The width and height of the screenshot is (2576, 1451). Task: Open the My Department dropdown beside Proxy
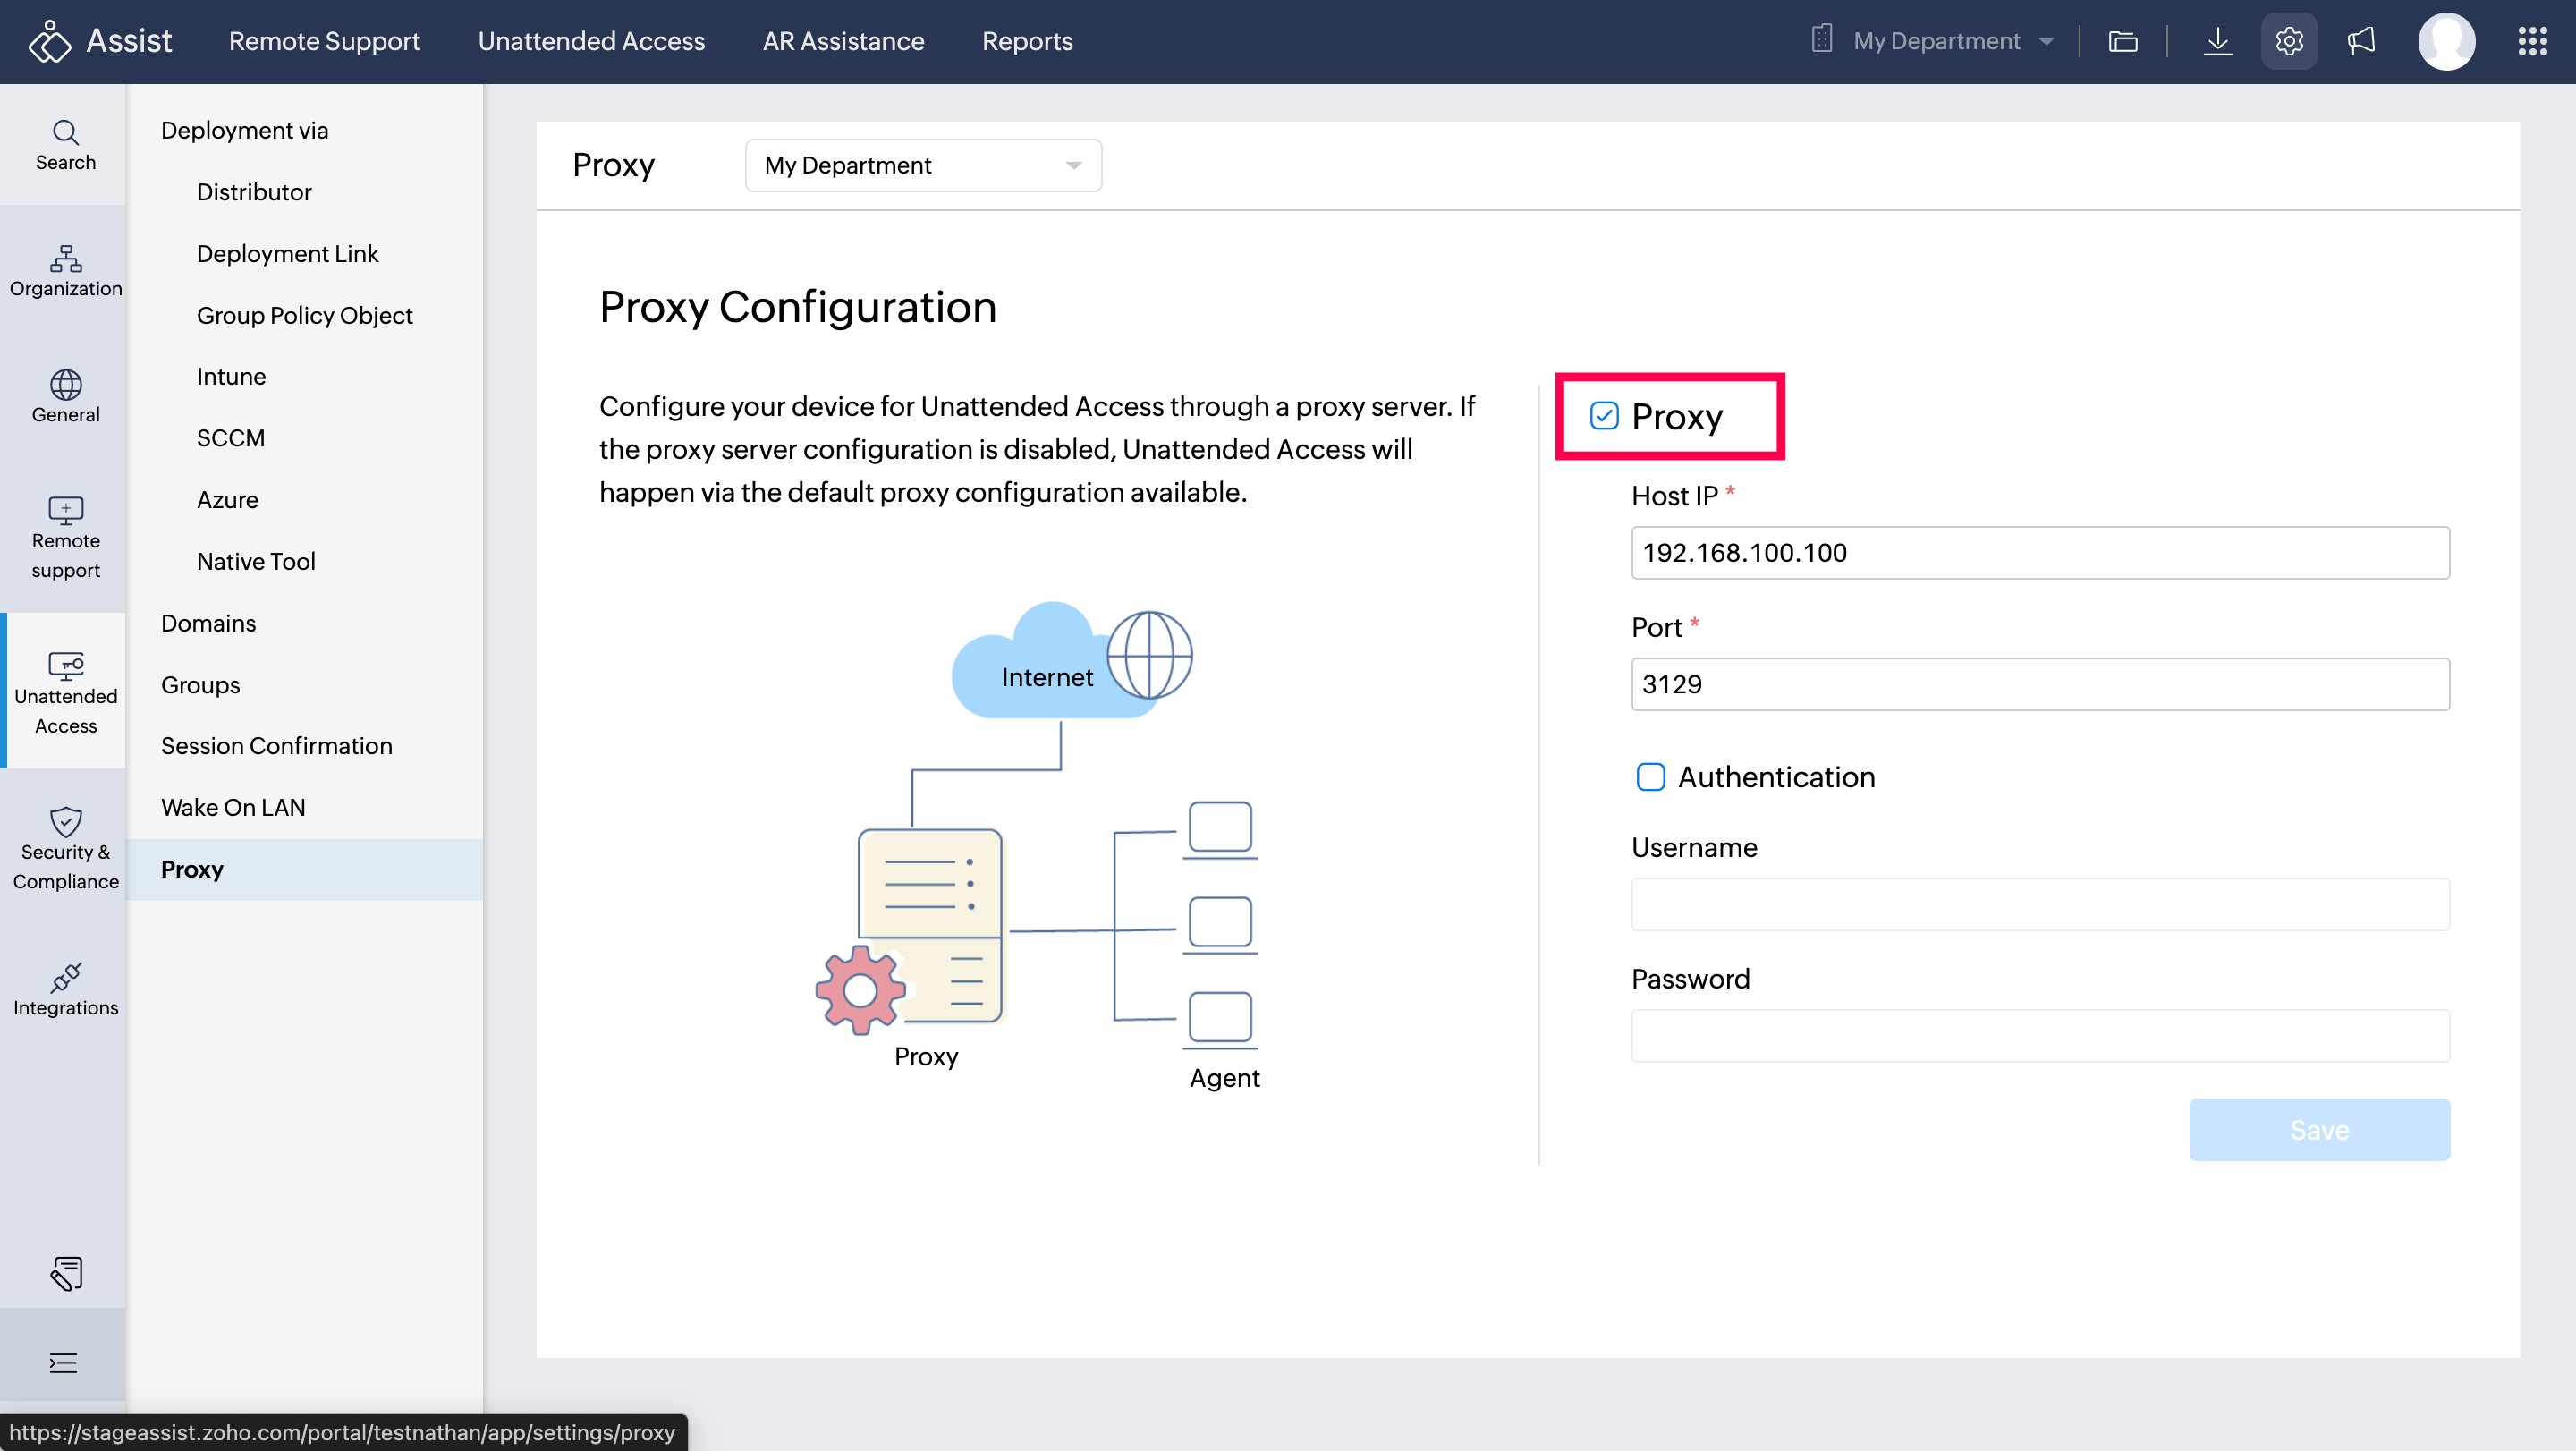922,165
